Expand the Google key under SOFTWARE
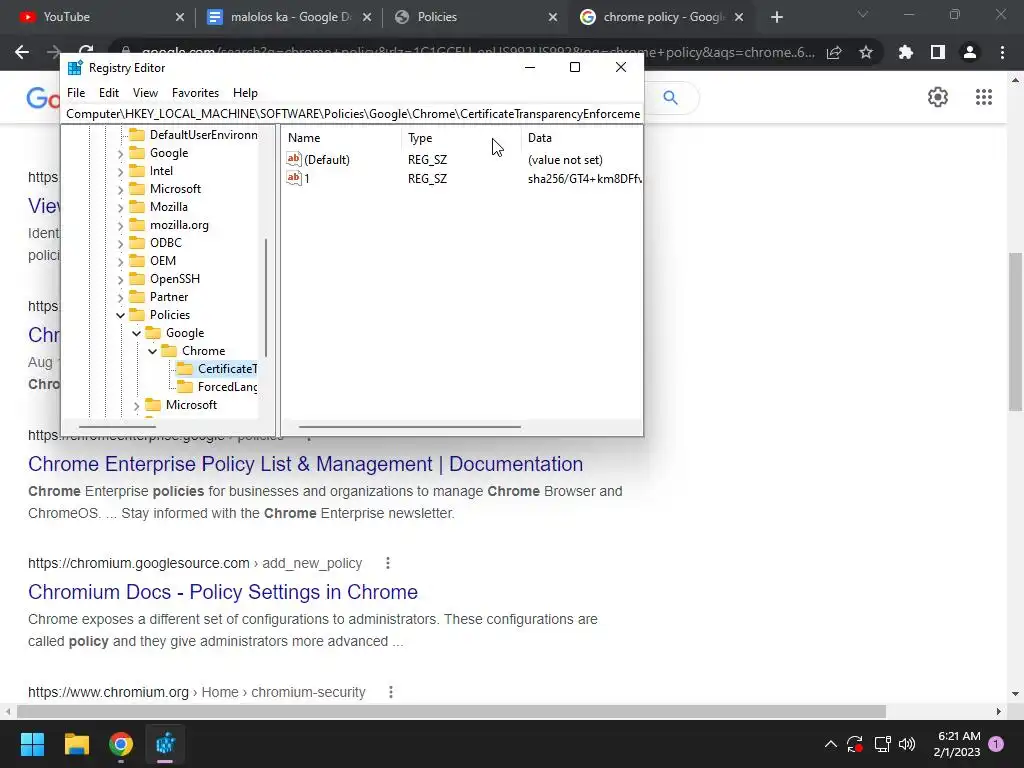This screenshot has width=1024, height=768. tap(120, 153)
